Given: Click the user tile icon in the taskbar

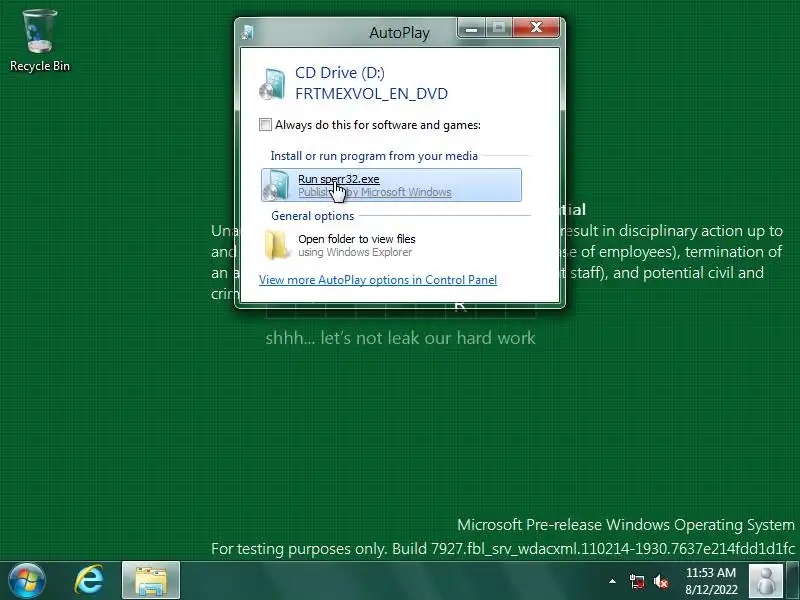Looking at the screenshot, I should 765,581.
